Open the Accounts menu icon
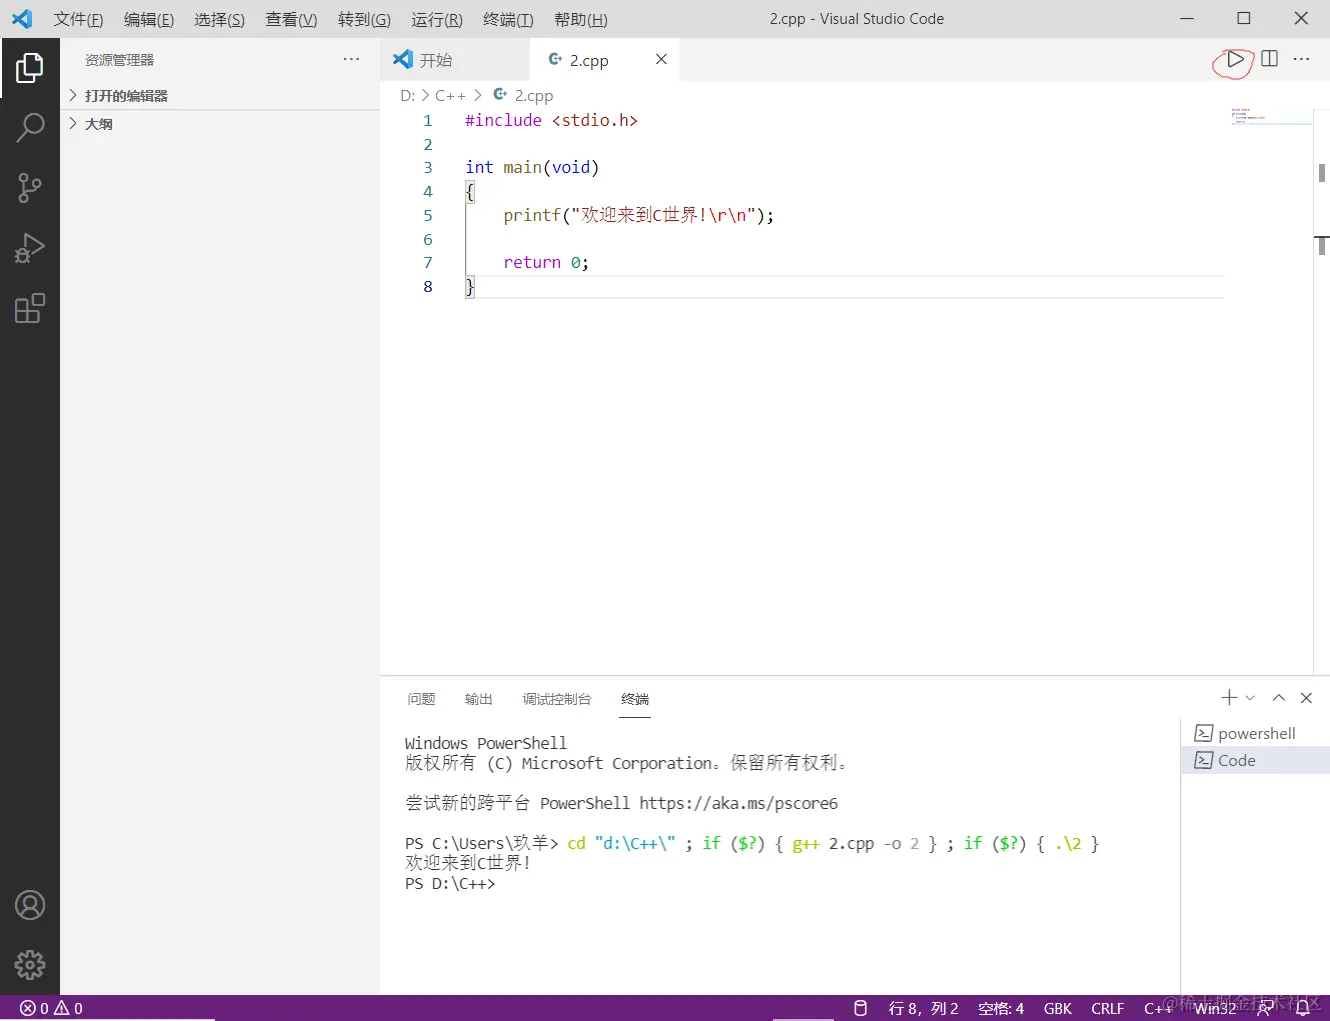 [30, 905]
